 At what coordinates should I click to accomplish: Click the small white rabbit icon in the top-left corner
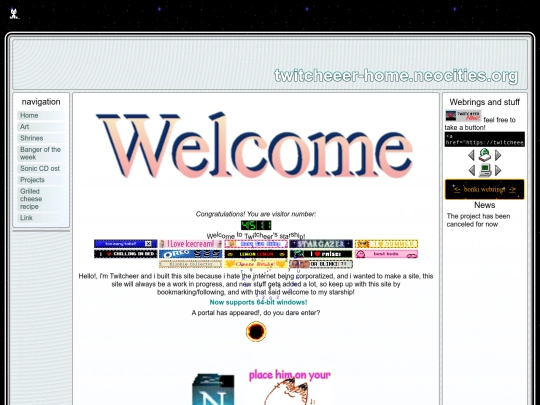[x=14, y=13]
